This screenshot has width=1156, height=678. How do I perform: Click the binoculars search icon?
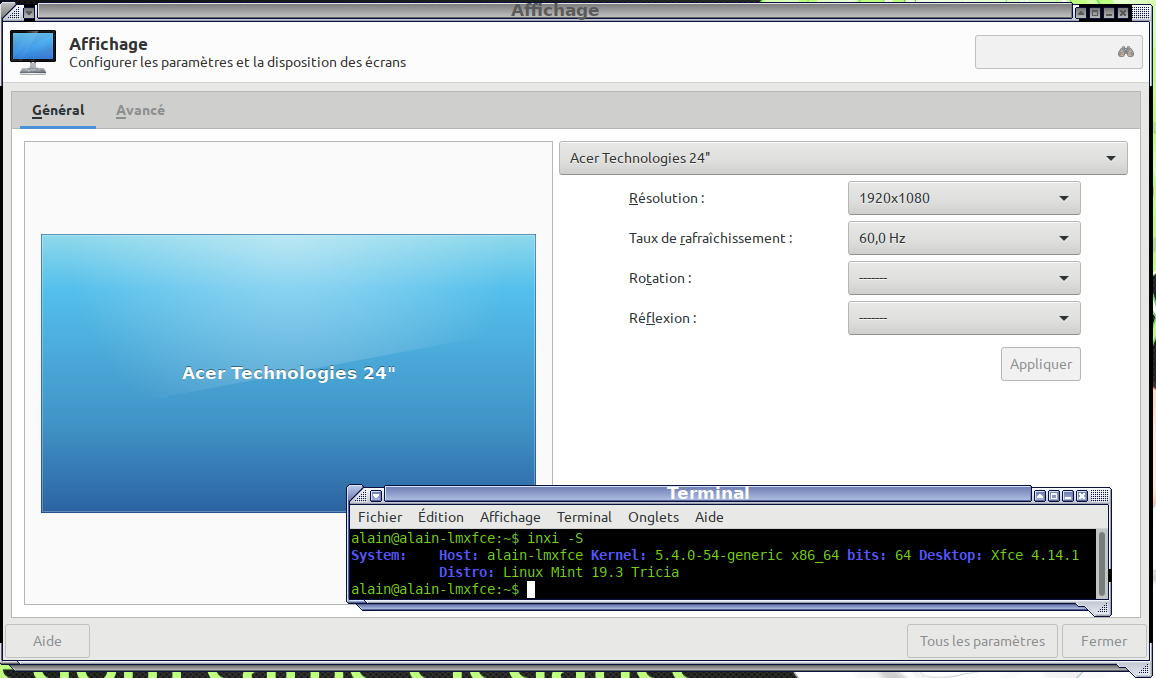[1126, 52]
